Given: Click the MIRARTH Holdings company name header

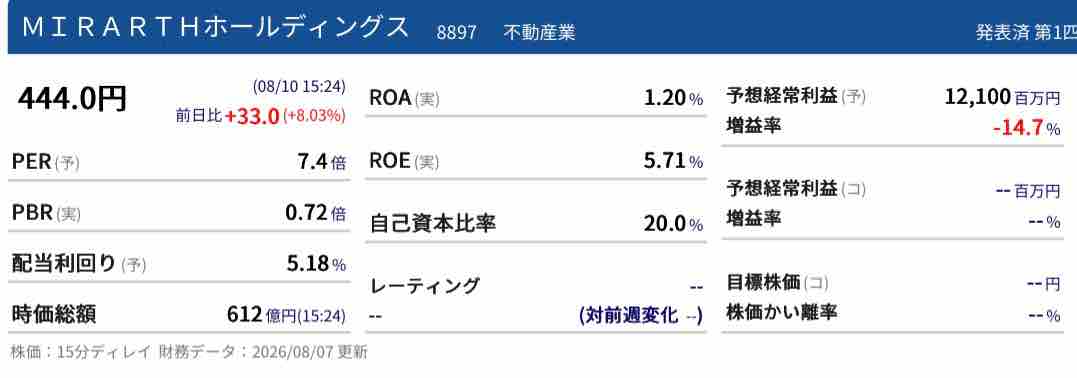Looking at the screenshot, I should tap(216, 27).
